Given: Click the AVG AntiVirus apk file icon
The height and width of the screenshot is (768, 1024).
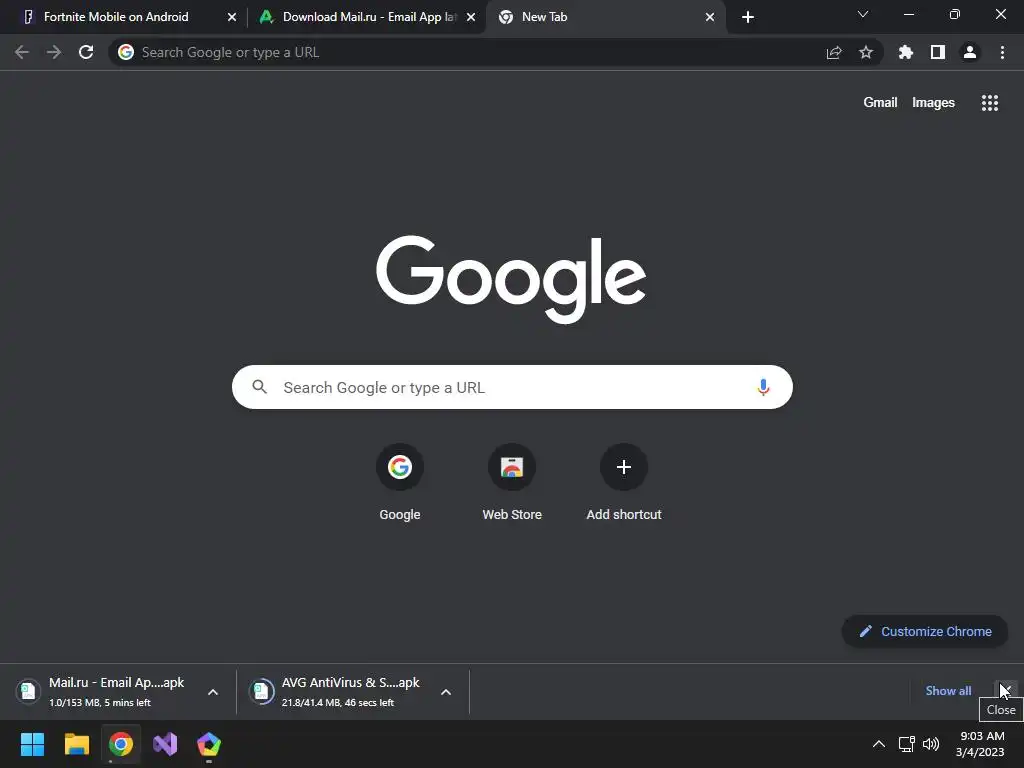Looking at the screenshot, I should coord(261,691).
